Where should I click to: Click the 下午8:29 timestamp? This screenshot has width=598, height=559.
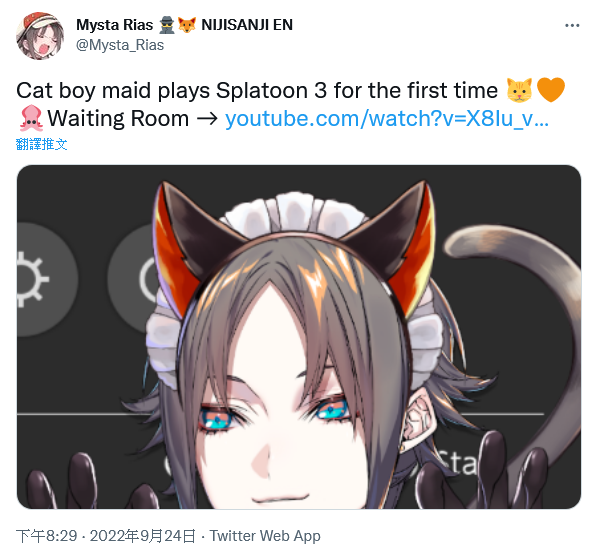pyautogui.click(x=47, y=536)
